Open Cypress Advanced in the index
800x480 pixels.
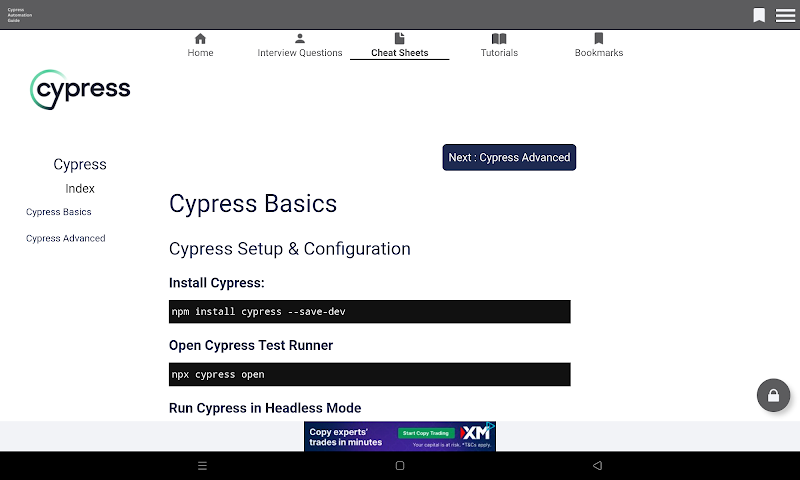[x=65, y=238]
